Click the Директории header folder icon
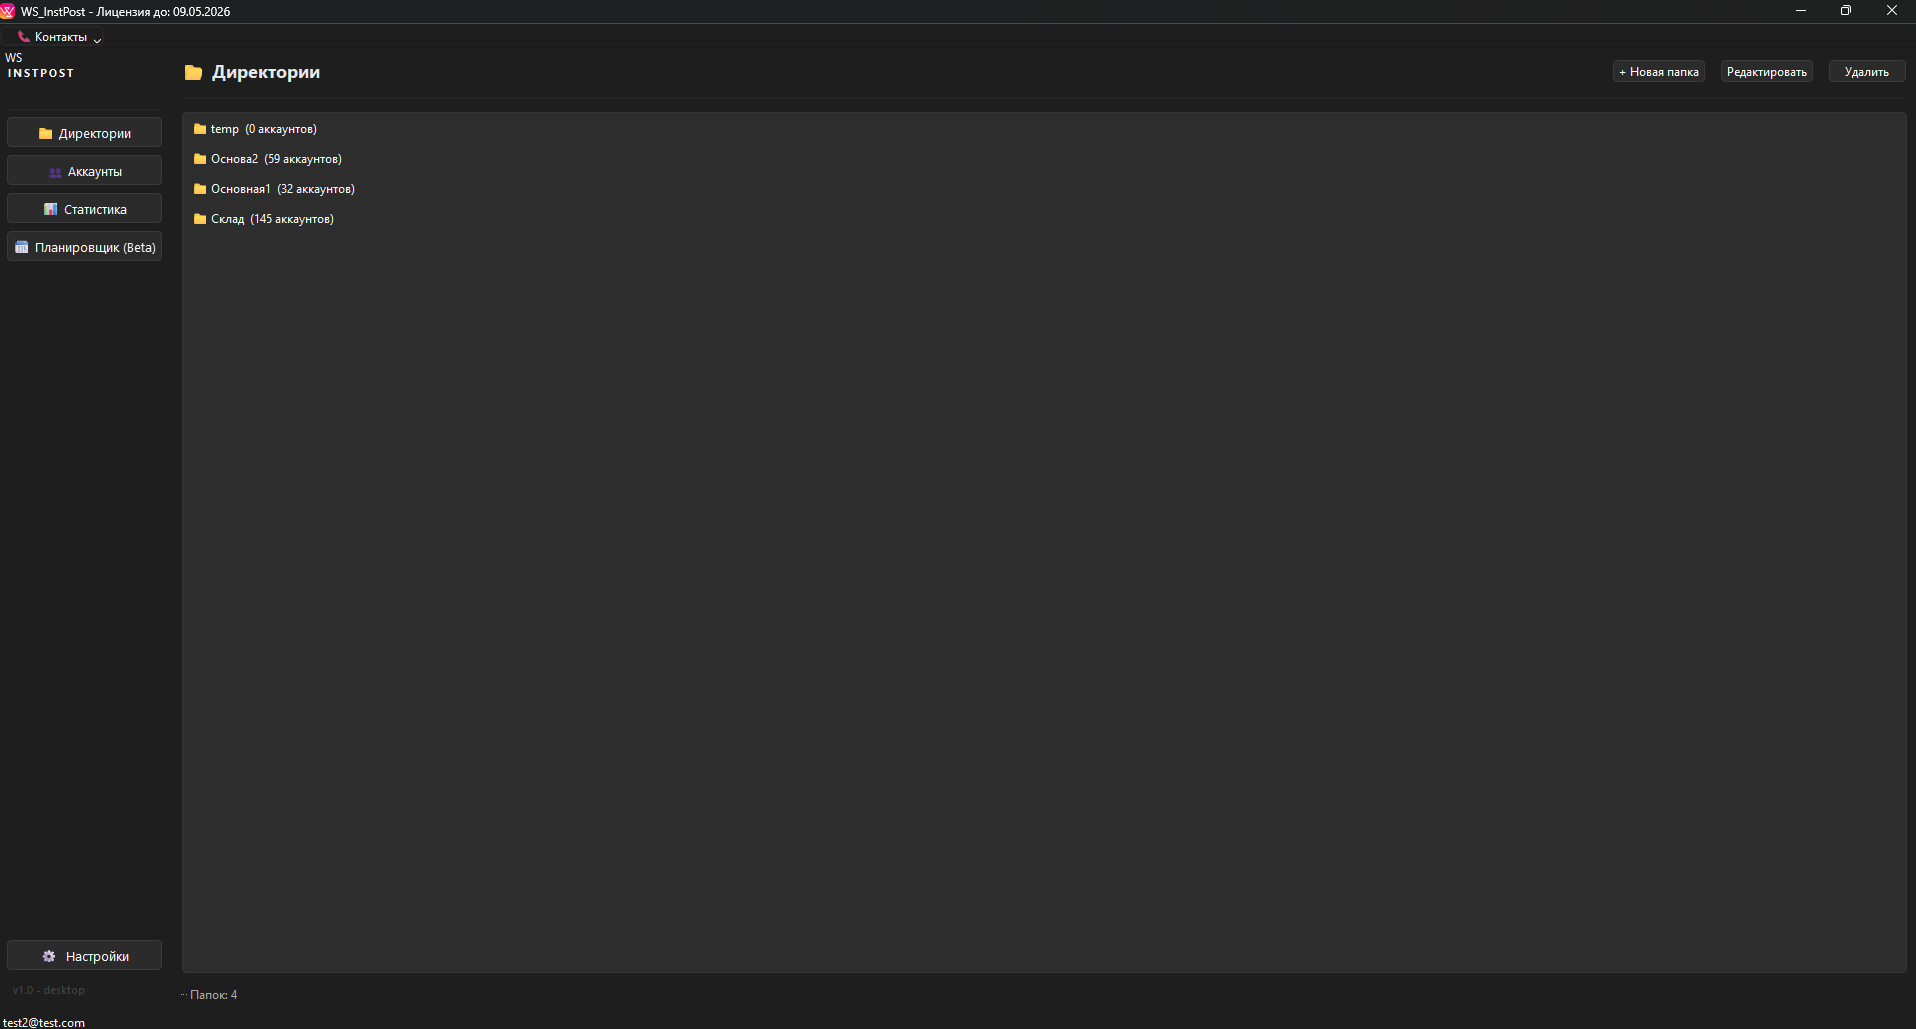This screenshot has width=1916, height=1029. click(193, 72)
